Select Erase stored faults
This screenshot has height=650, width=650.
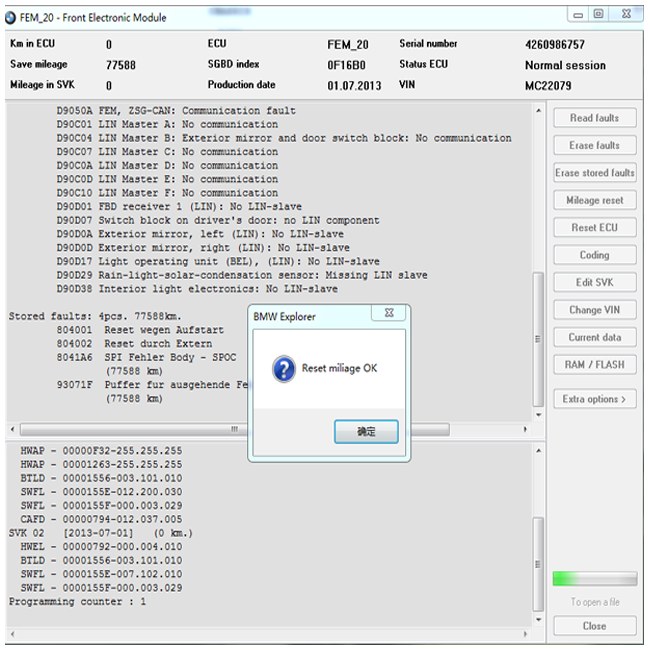pyautogui.click(x=595, y=173)
